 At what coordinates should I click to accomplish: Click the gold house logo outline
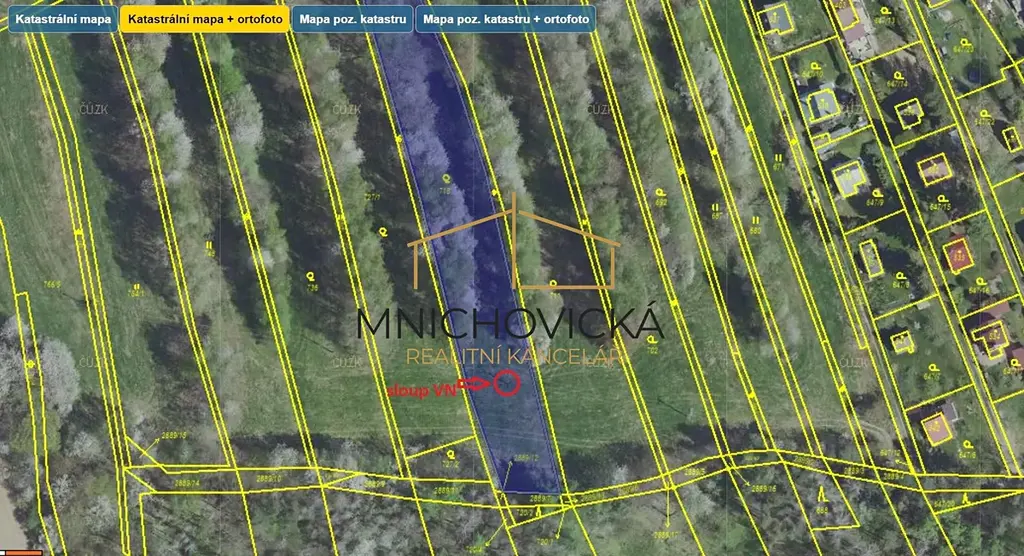514,240
